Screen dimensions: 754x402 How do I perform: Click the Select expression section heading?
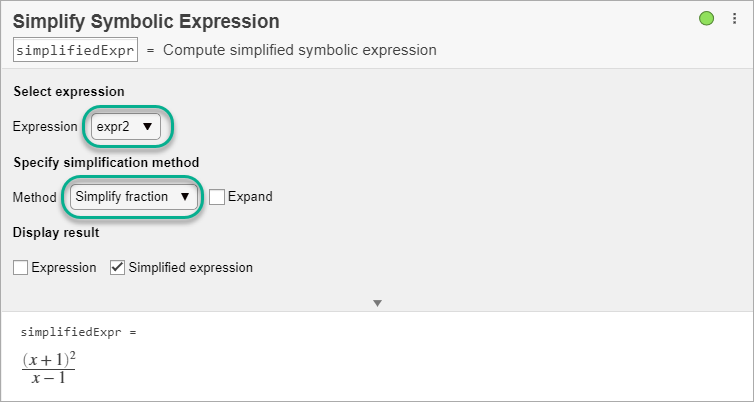[69, 91]
